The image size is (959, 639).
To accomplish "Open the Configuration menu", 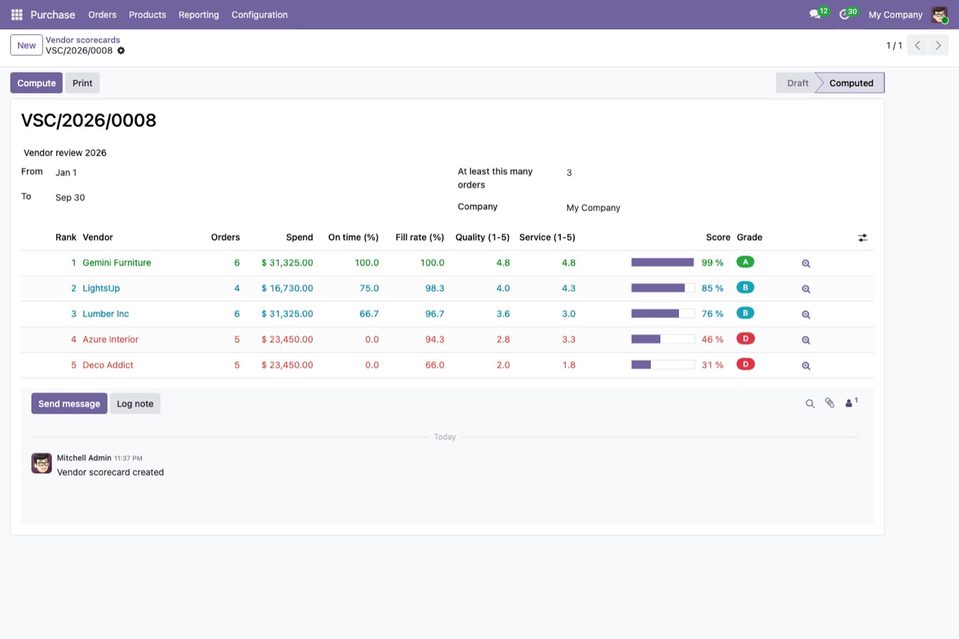I will (x=259, y=15).
